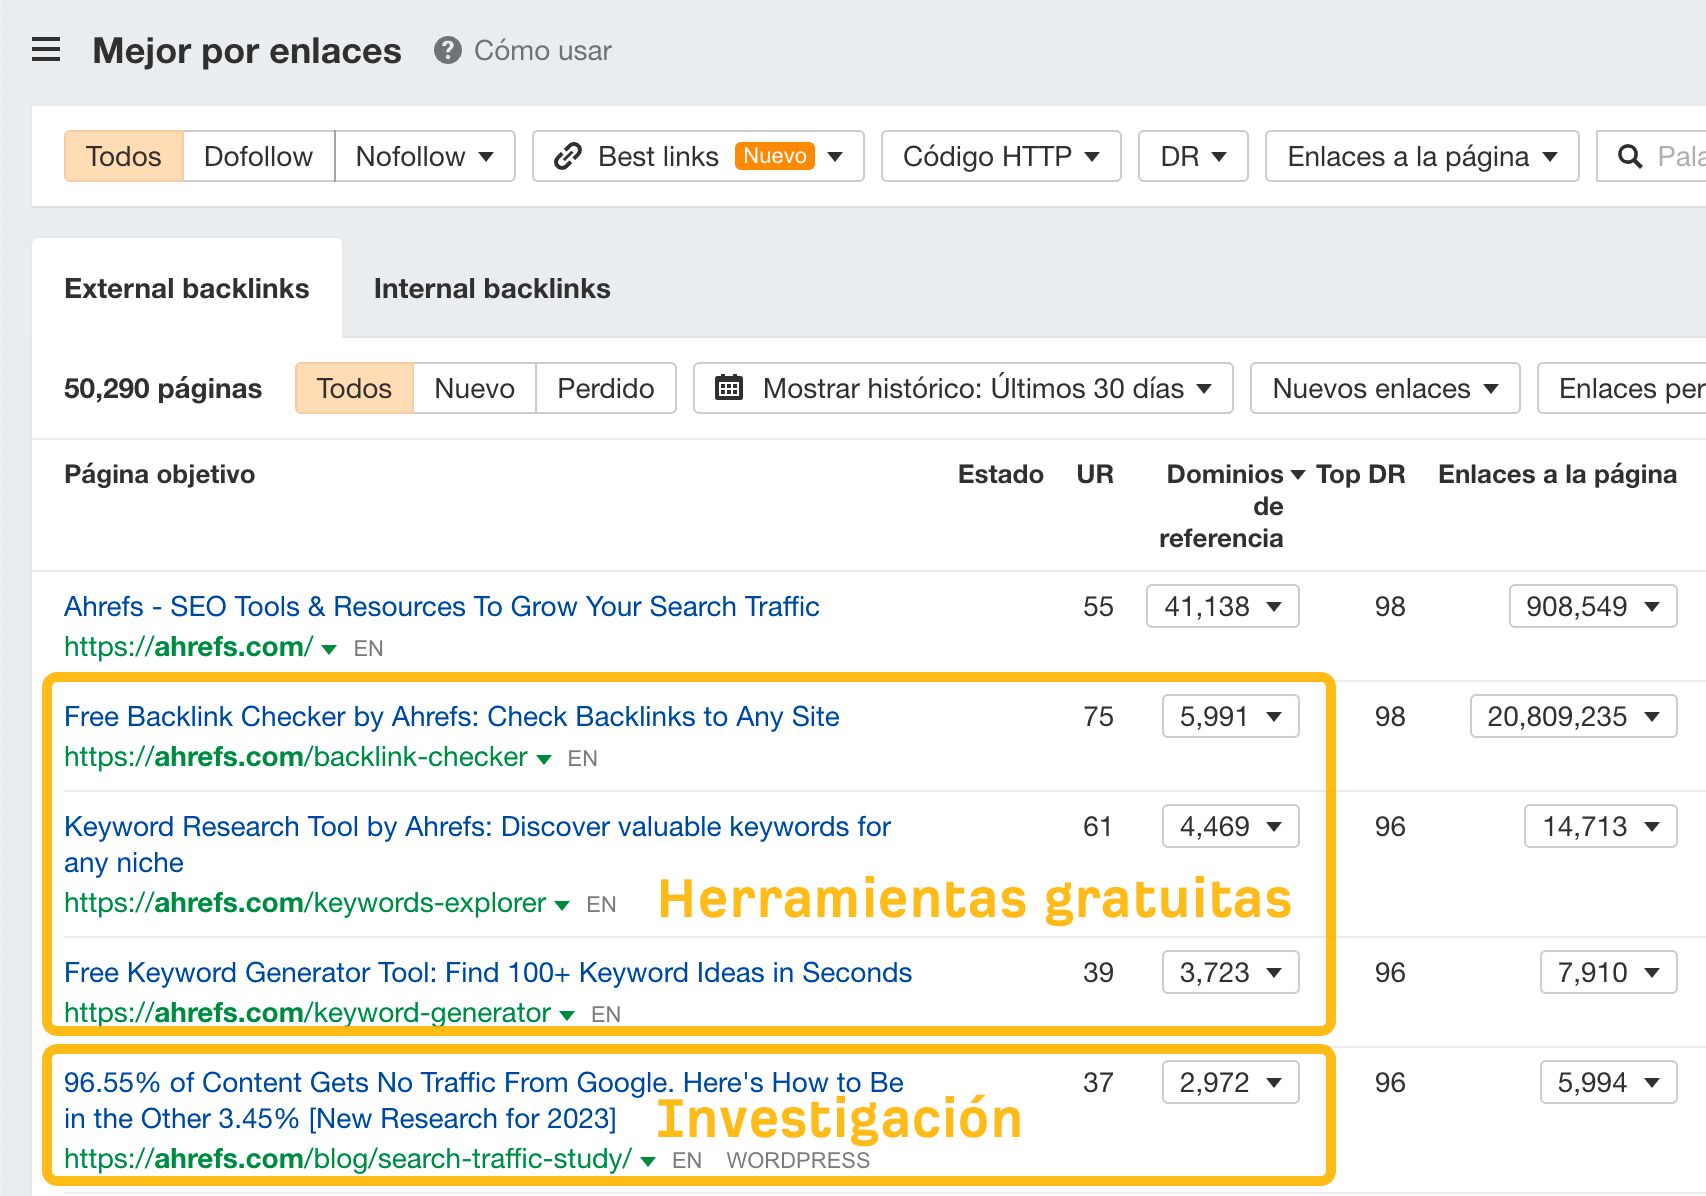This screenshot has height=1196, width=1706.
Task: Select the External backlinks tab
Action: pos(187,288)
